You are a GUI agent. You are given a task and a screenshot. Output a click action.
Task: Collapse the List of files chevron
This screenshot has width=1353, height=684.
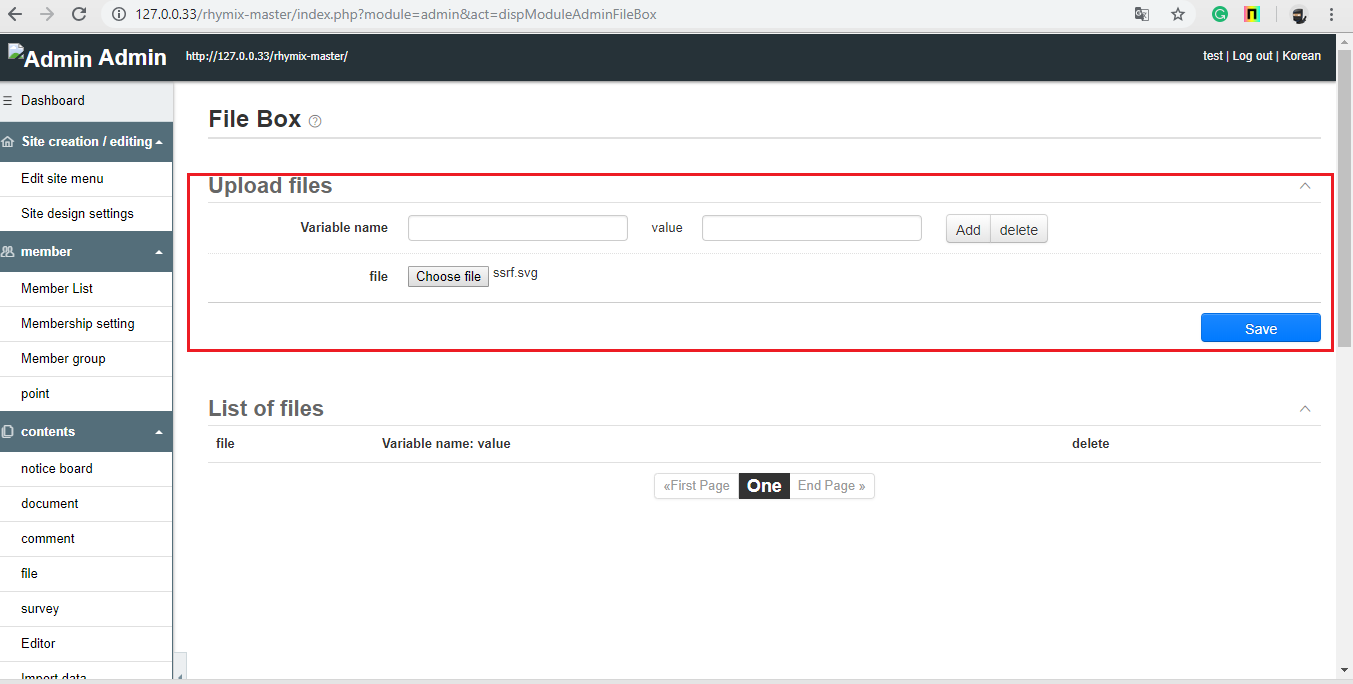coord(1304,409)
